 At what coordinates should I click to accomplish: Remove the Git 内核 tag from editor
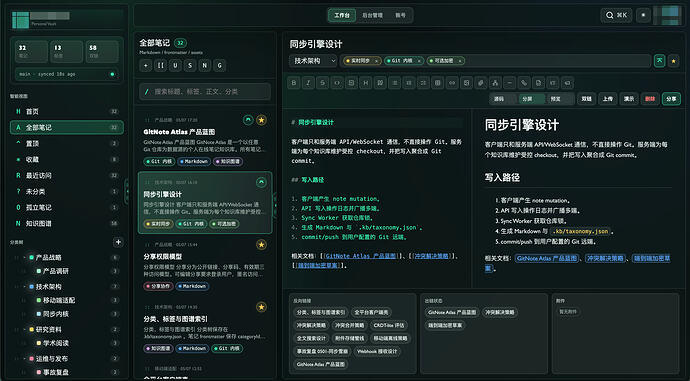419,61
